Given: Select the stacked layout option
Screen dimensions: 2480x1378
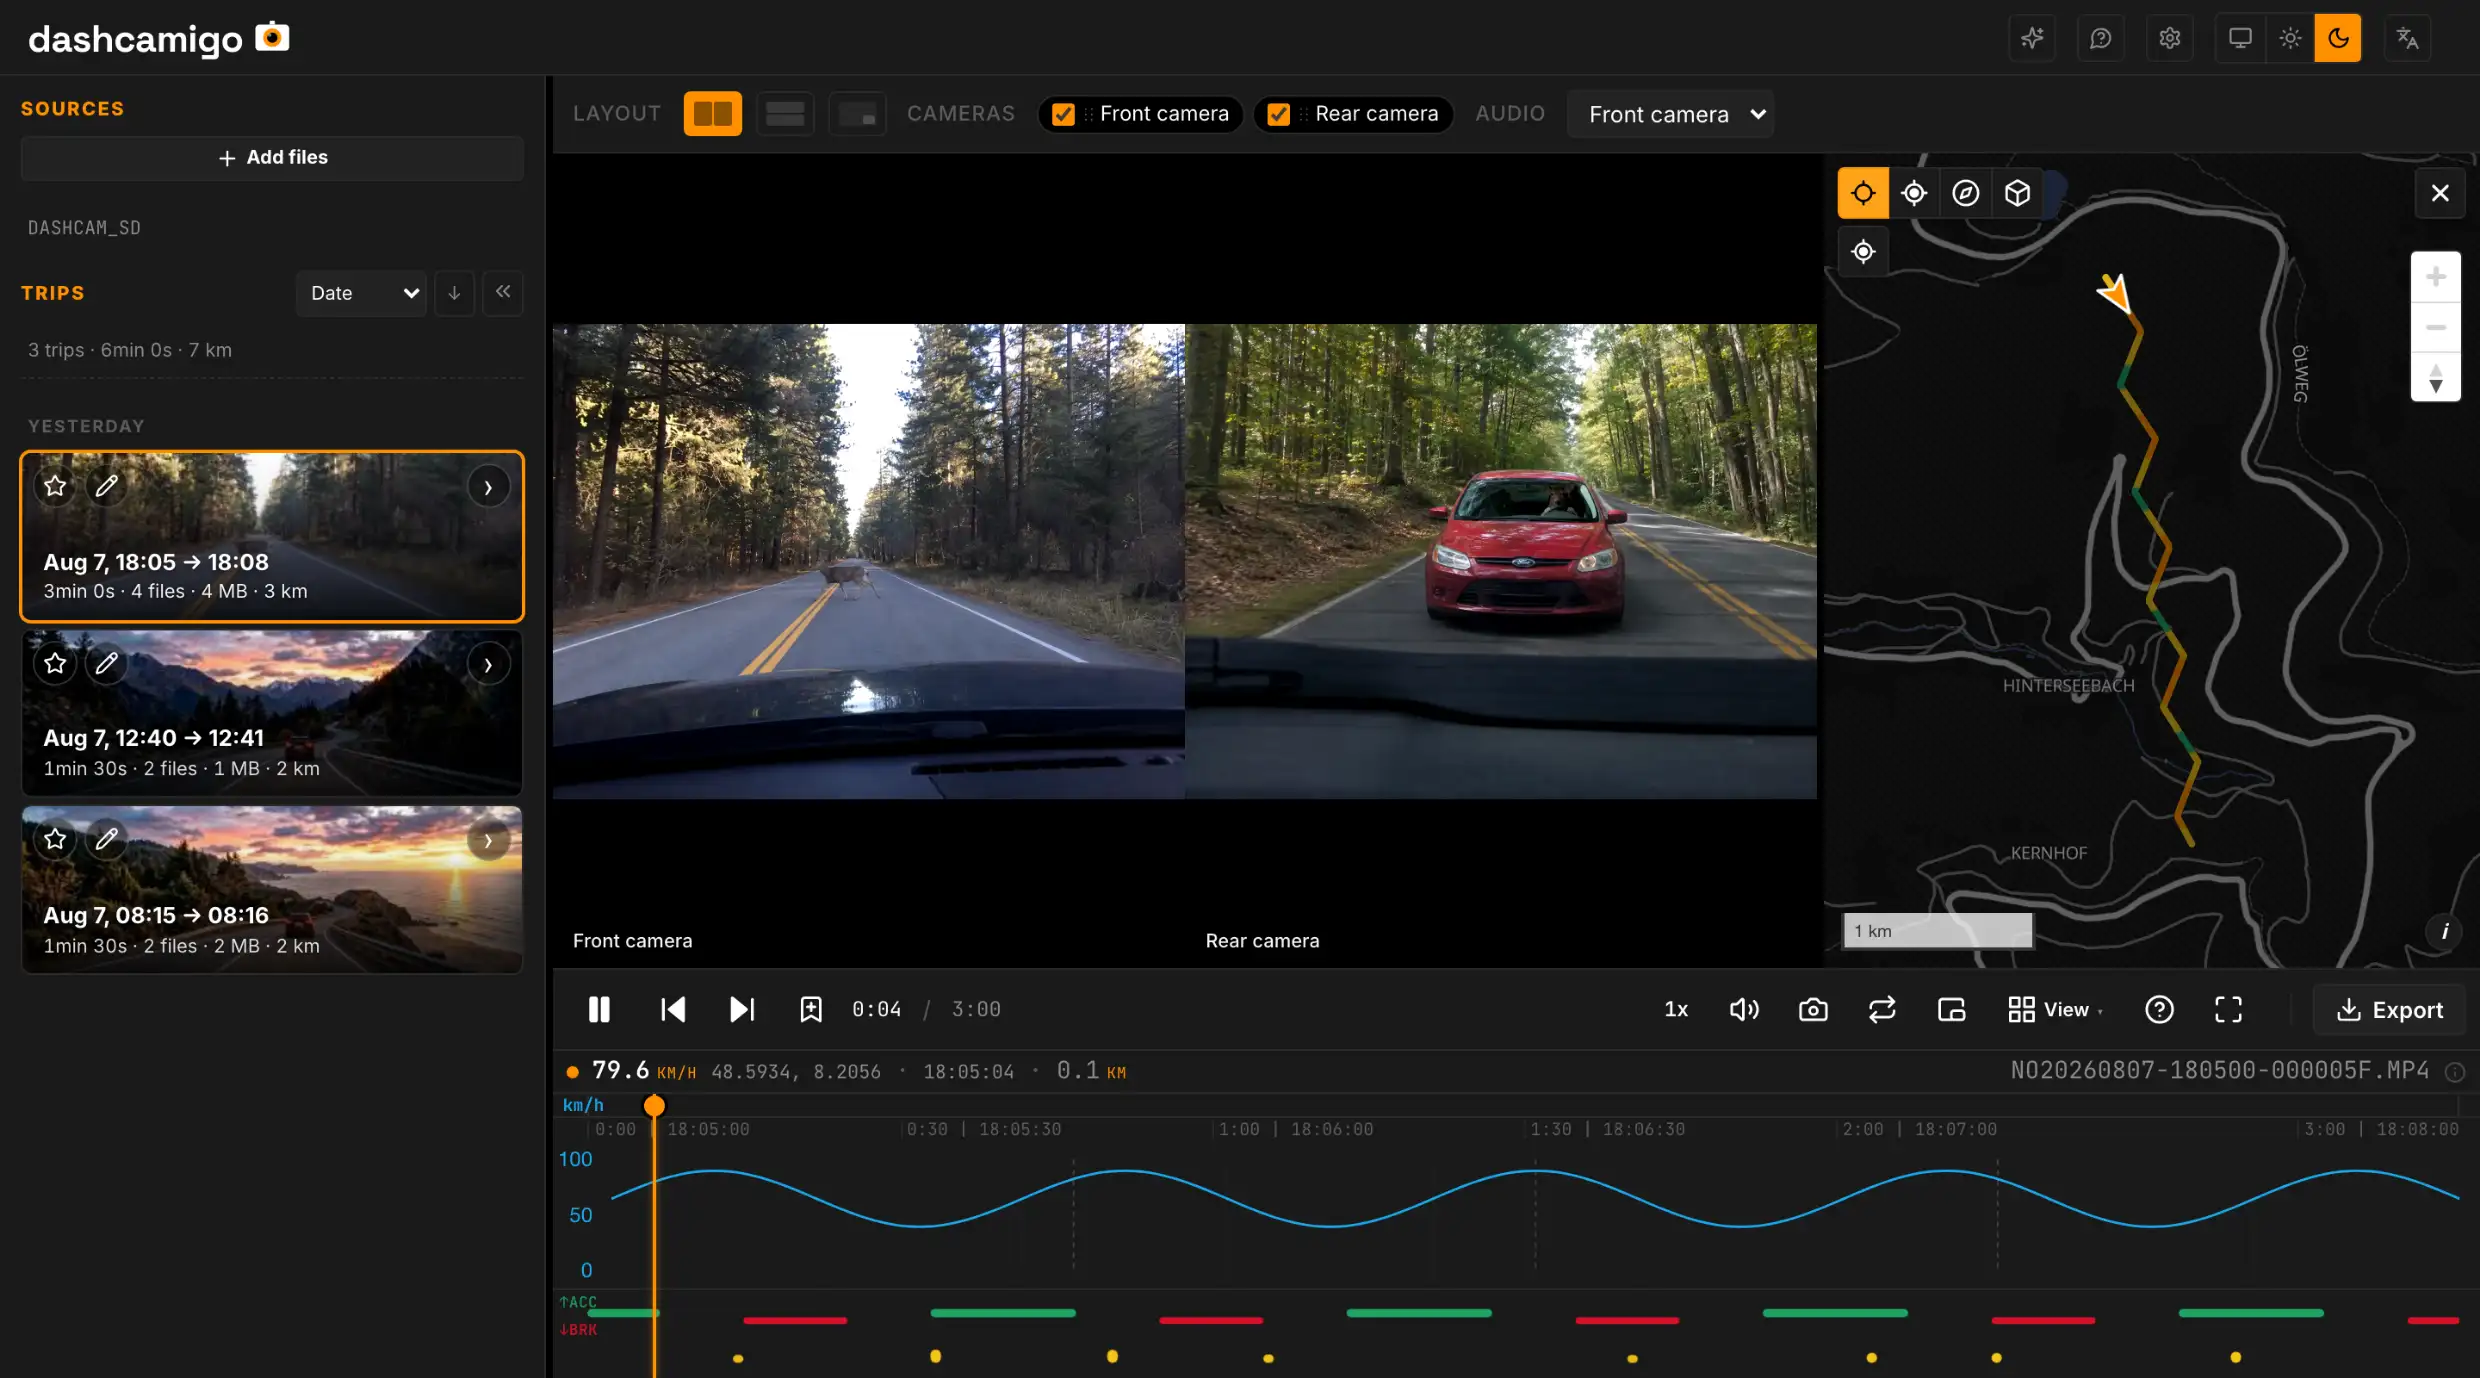Looking at the screenshot, I should (x=785, y=114).
